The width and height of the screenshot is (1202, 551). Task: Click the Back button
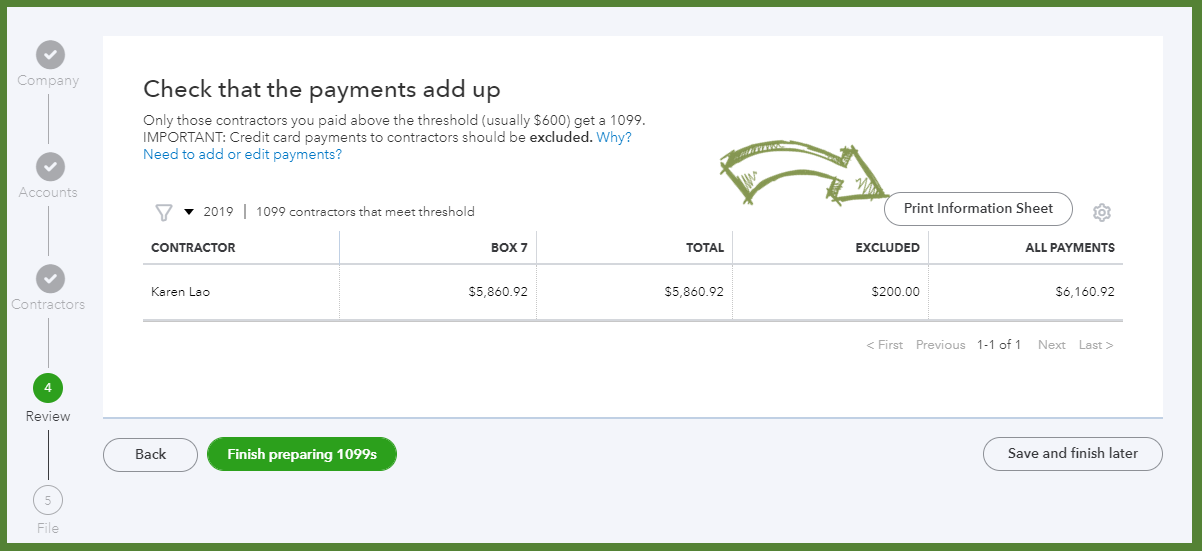tap(150, 454)
